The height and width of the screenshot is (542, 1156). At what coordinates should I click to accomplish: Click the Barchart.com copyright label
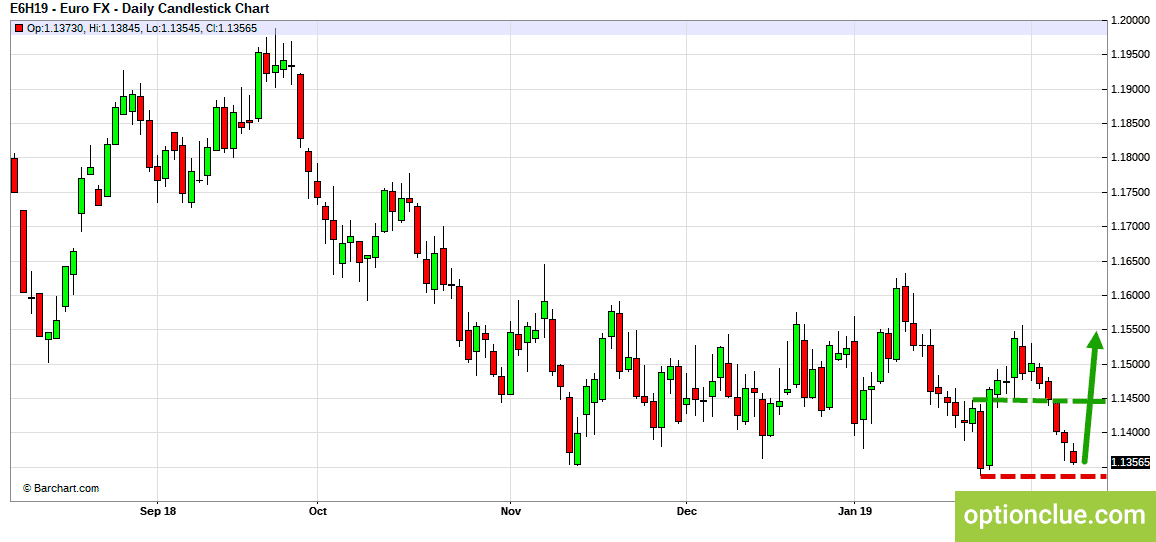(60, 488)
